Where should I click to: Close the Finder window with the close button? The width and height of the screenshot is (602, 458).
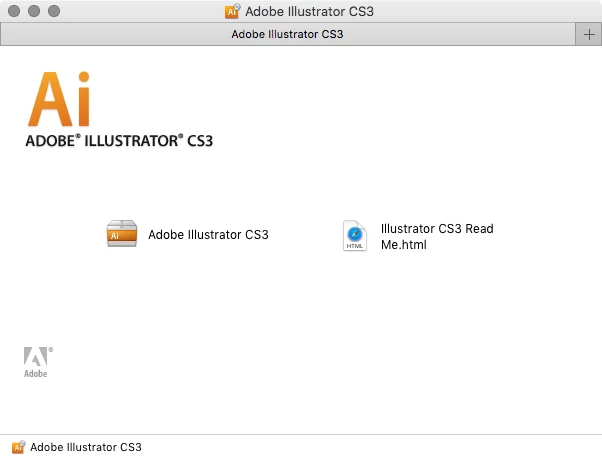point(14,11)
